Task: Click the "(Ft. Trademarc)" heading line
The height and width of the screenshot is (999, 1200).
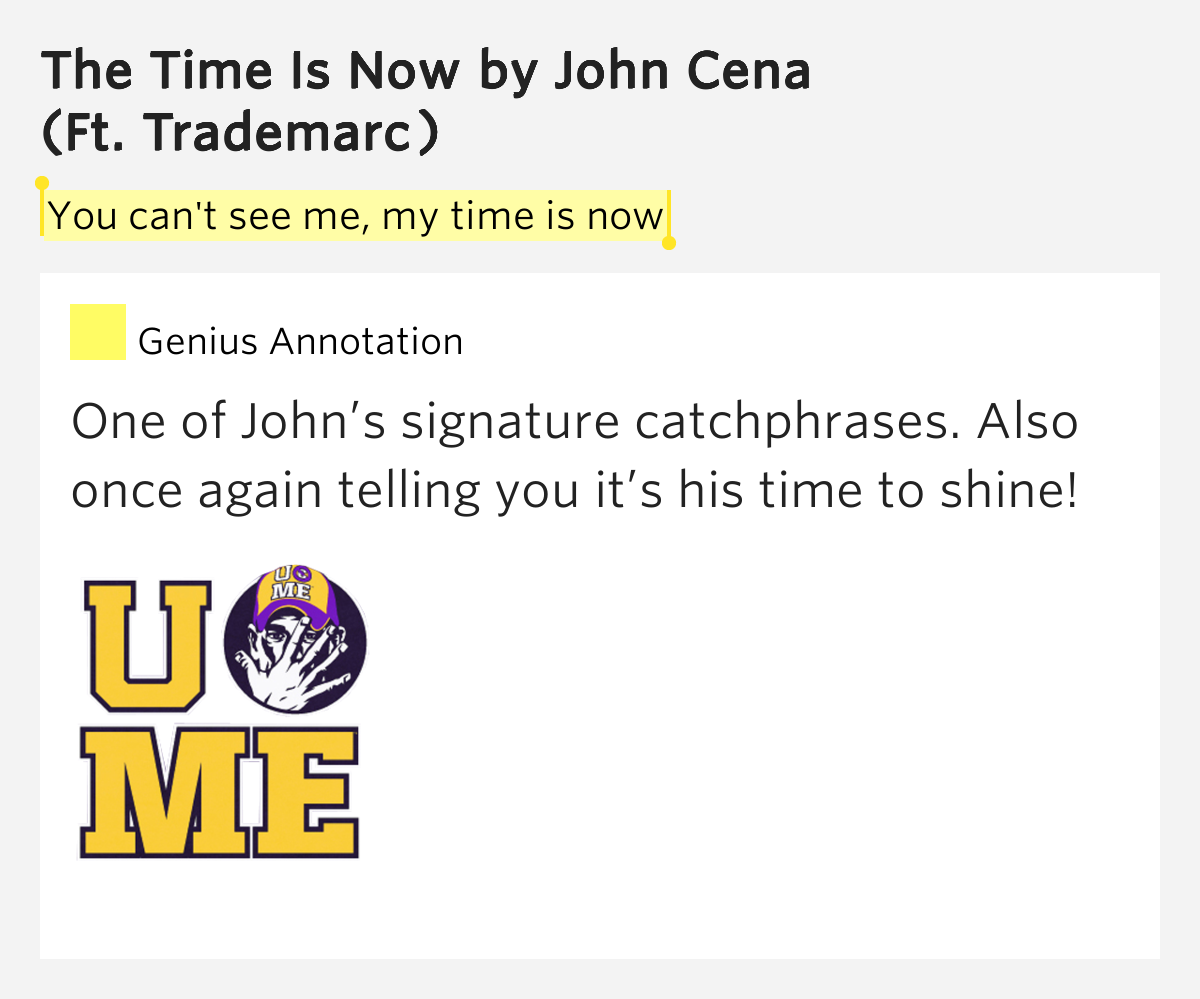Action: 240,136
